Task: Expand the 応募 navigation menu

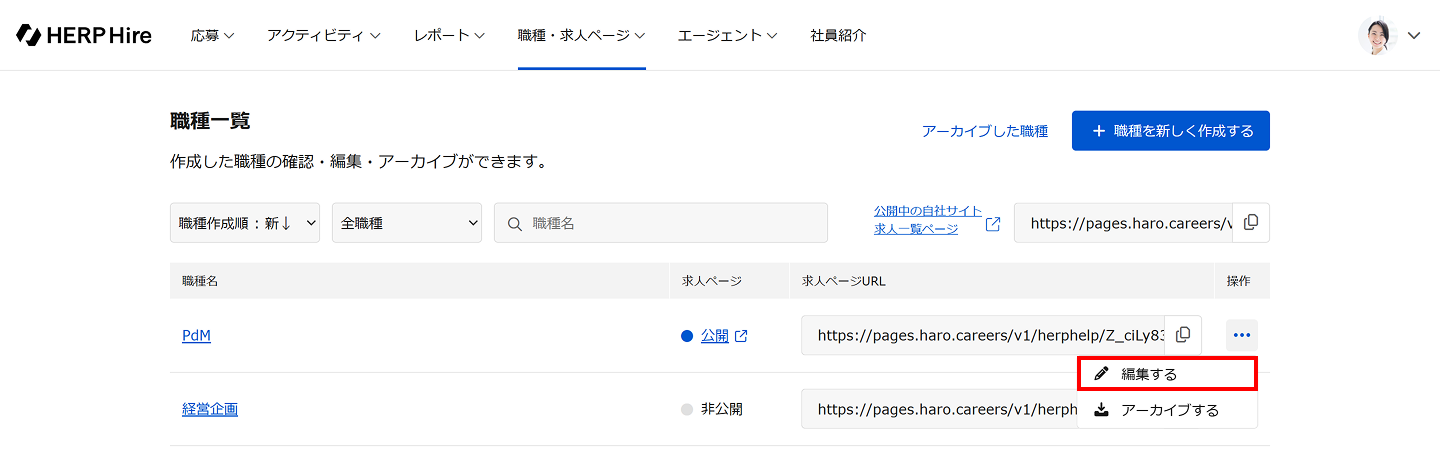Action: (x=212, y=35)
